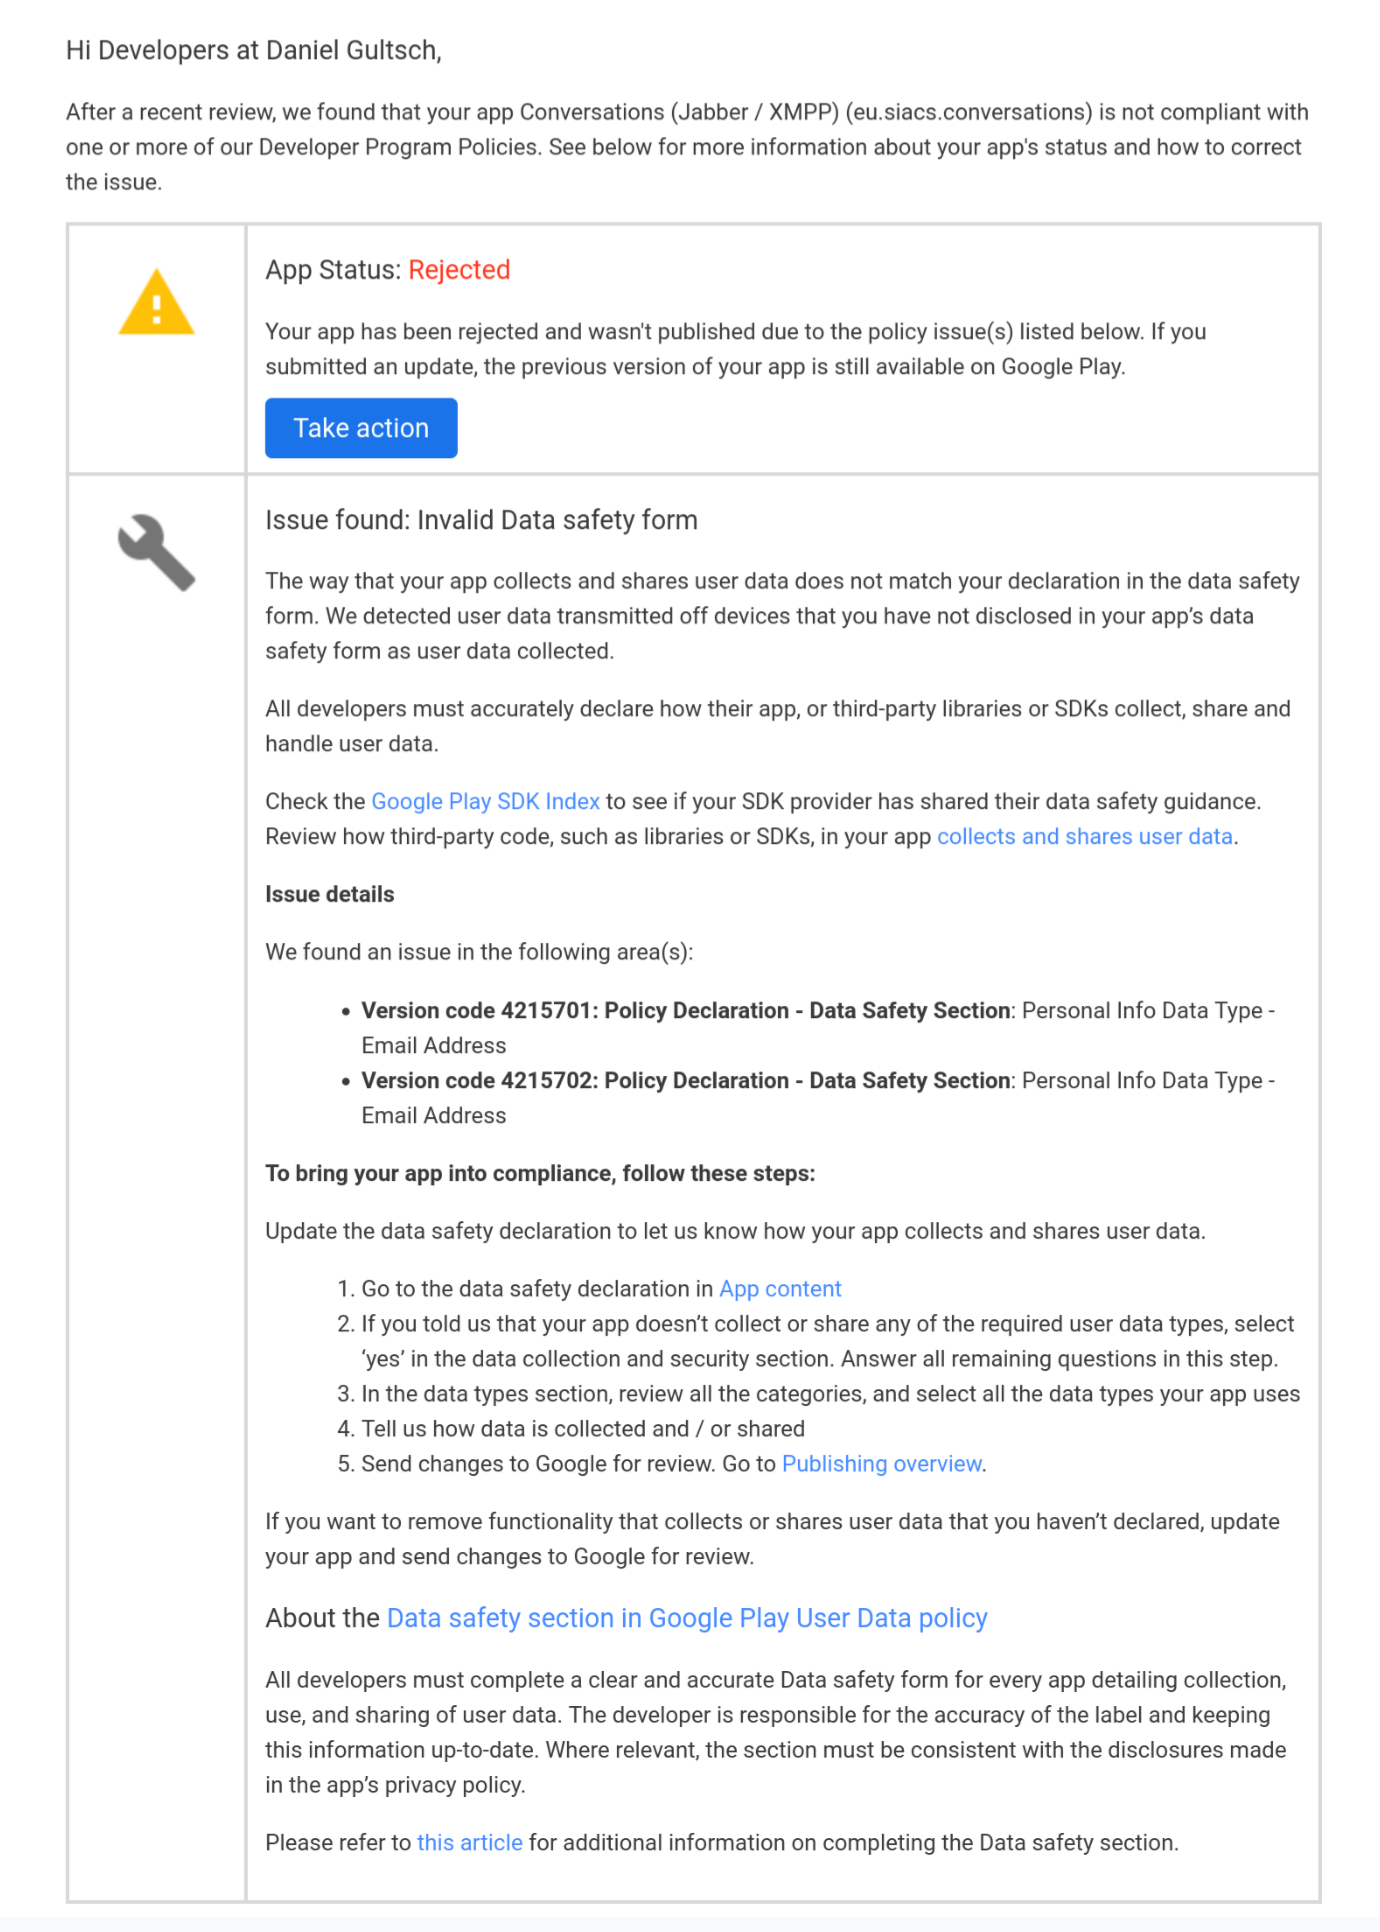Image resolution: width=1380 pixels, height=1932 pixels.
Task: Click the 'To bring your app into compliance' heading
Action: (x=540, y=1174)
